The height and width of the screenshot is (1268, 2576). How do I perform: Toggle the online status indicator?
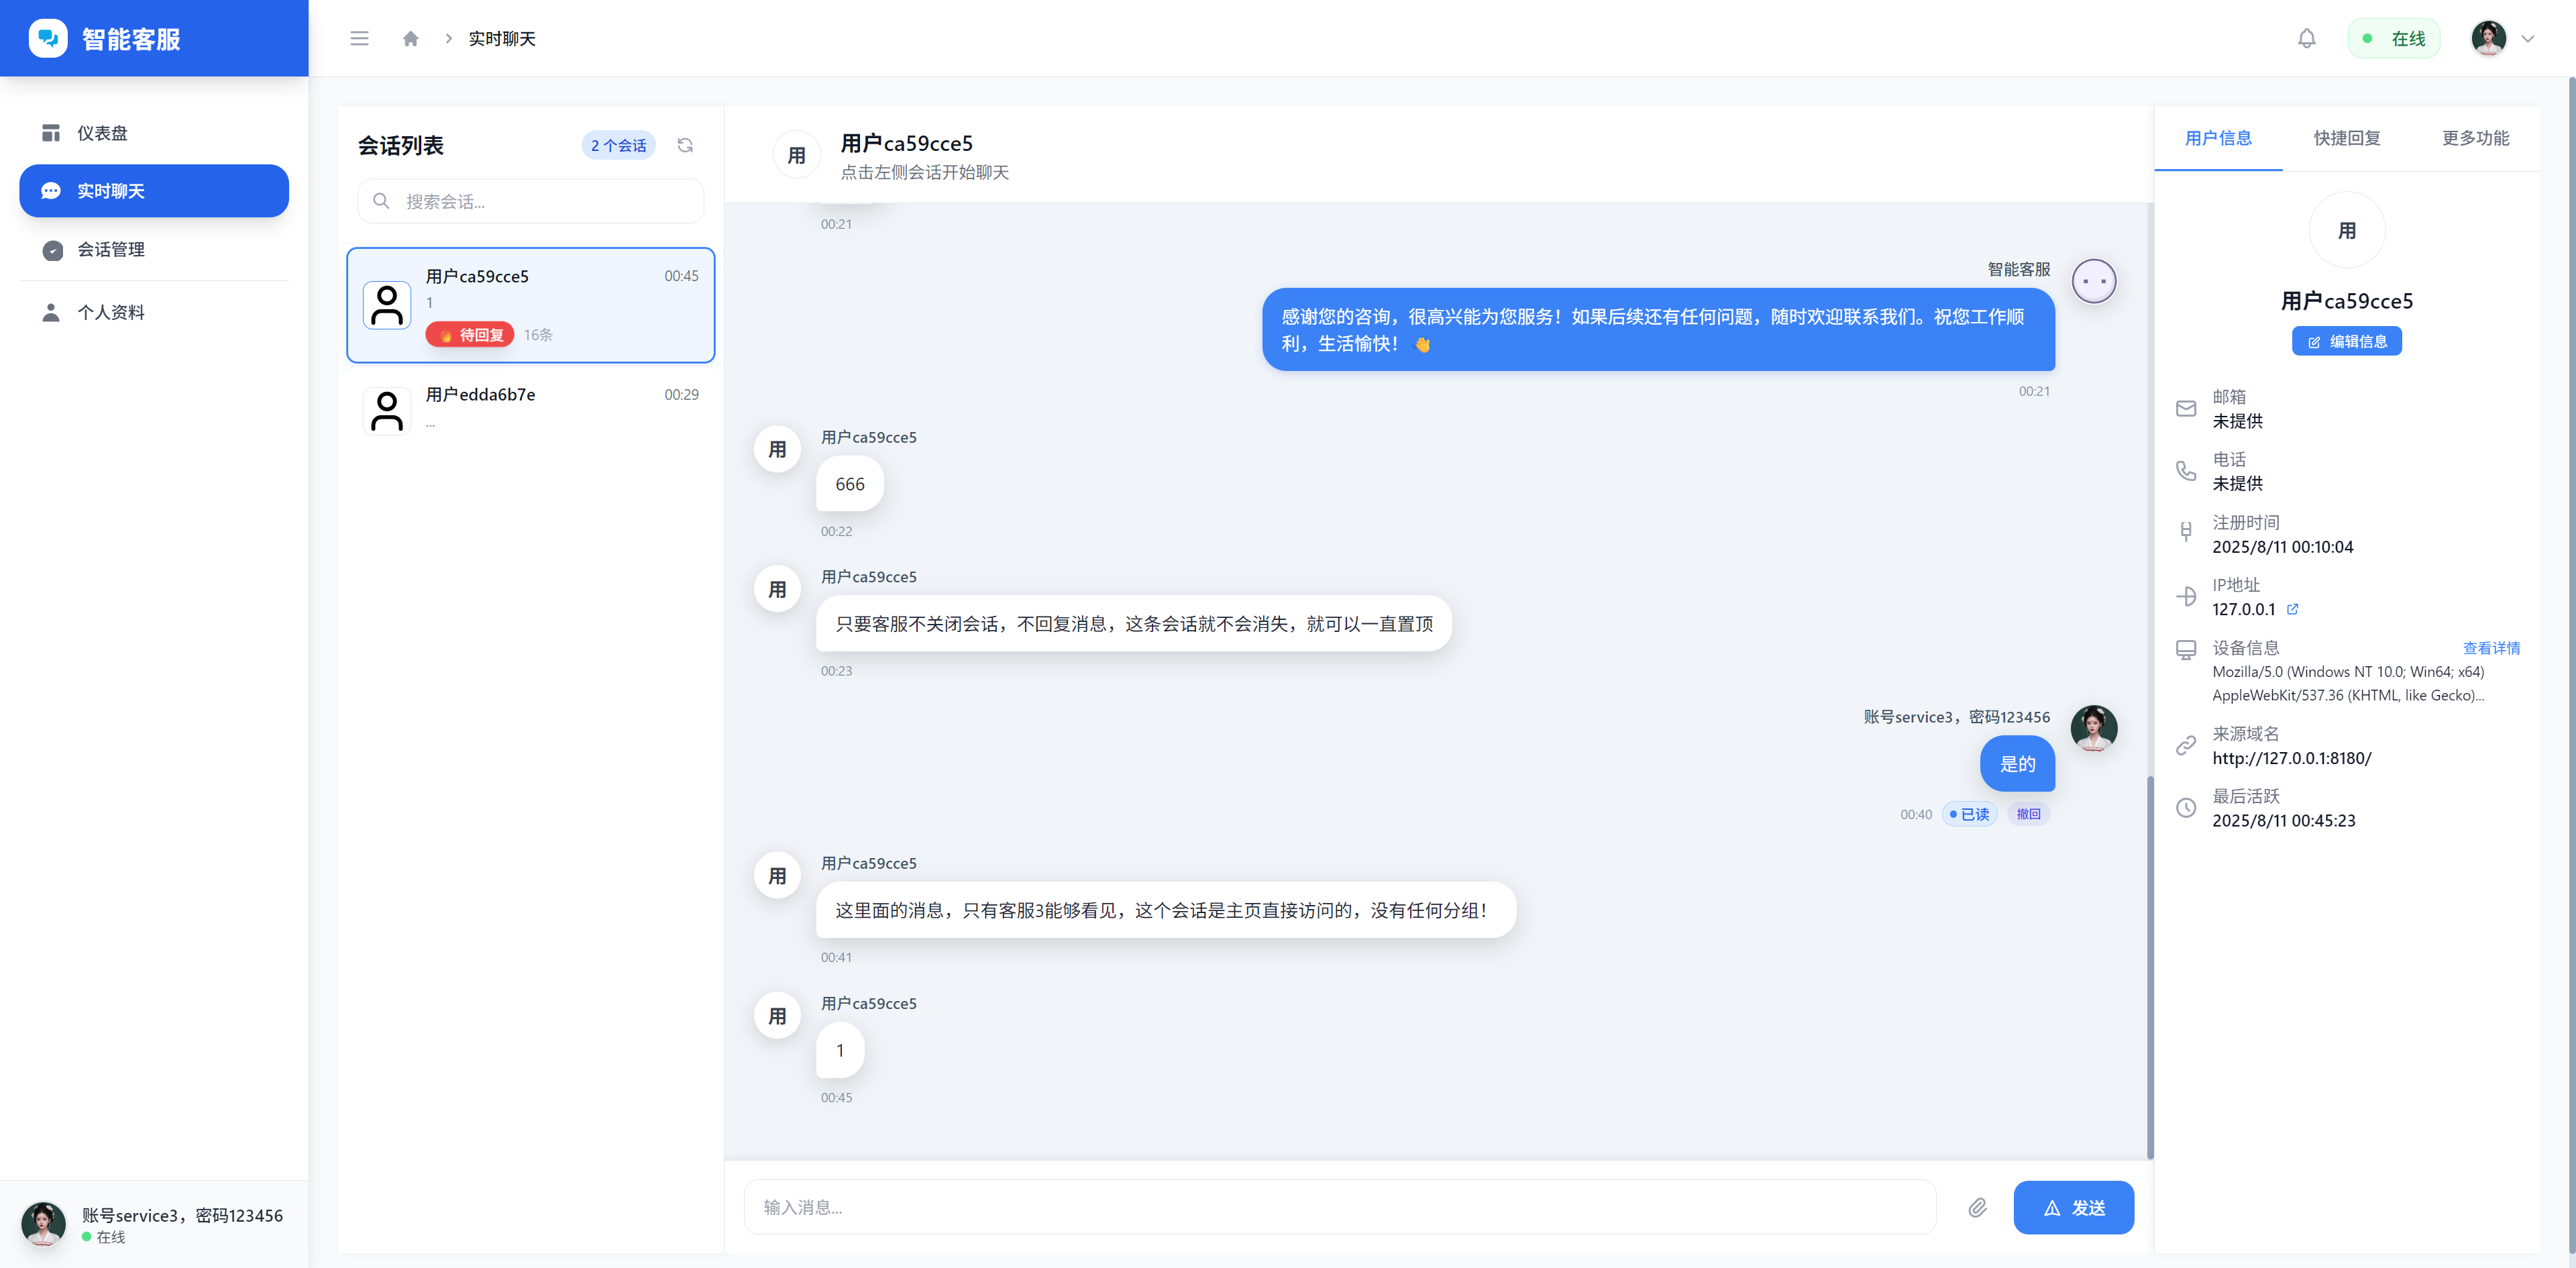pos(2394,38)
